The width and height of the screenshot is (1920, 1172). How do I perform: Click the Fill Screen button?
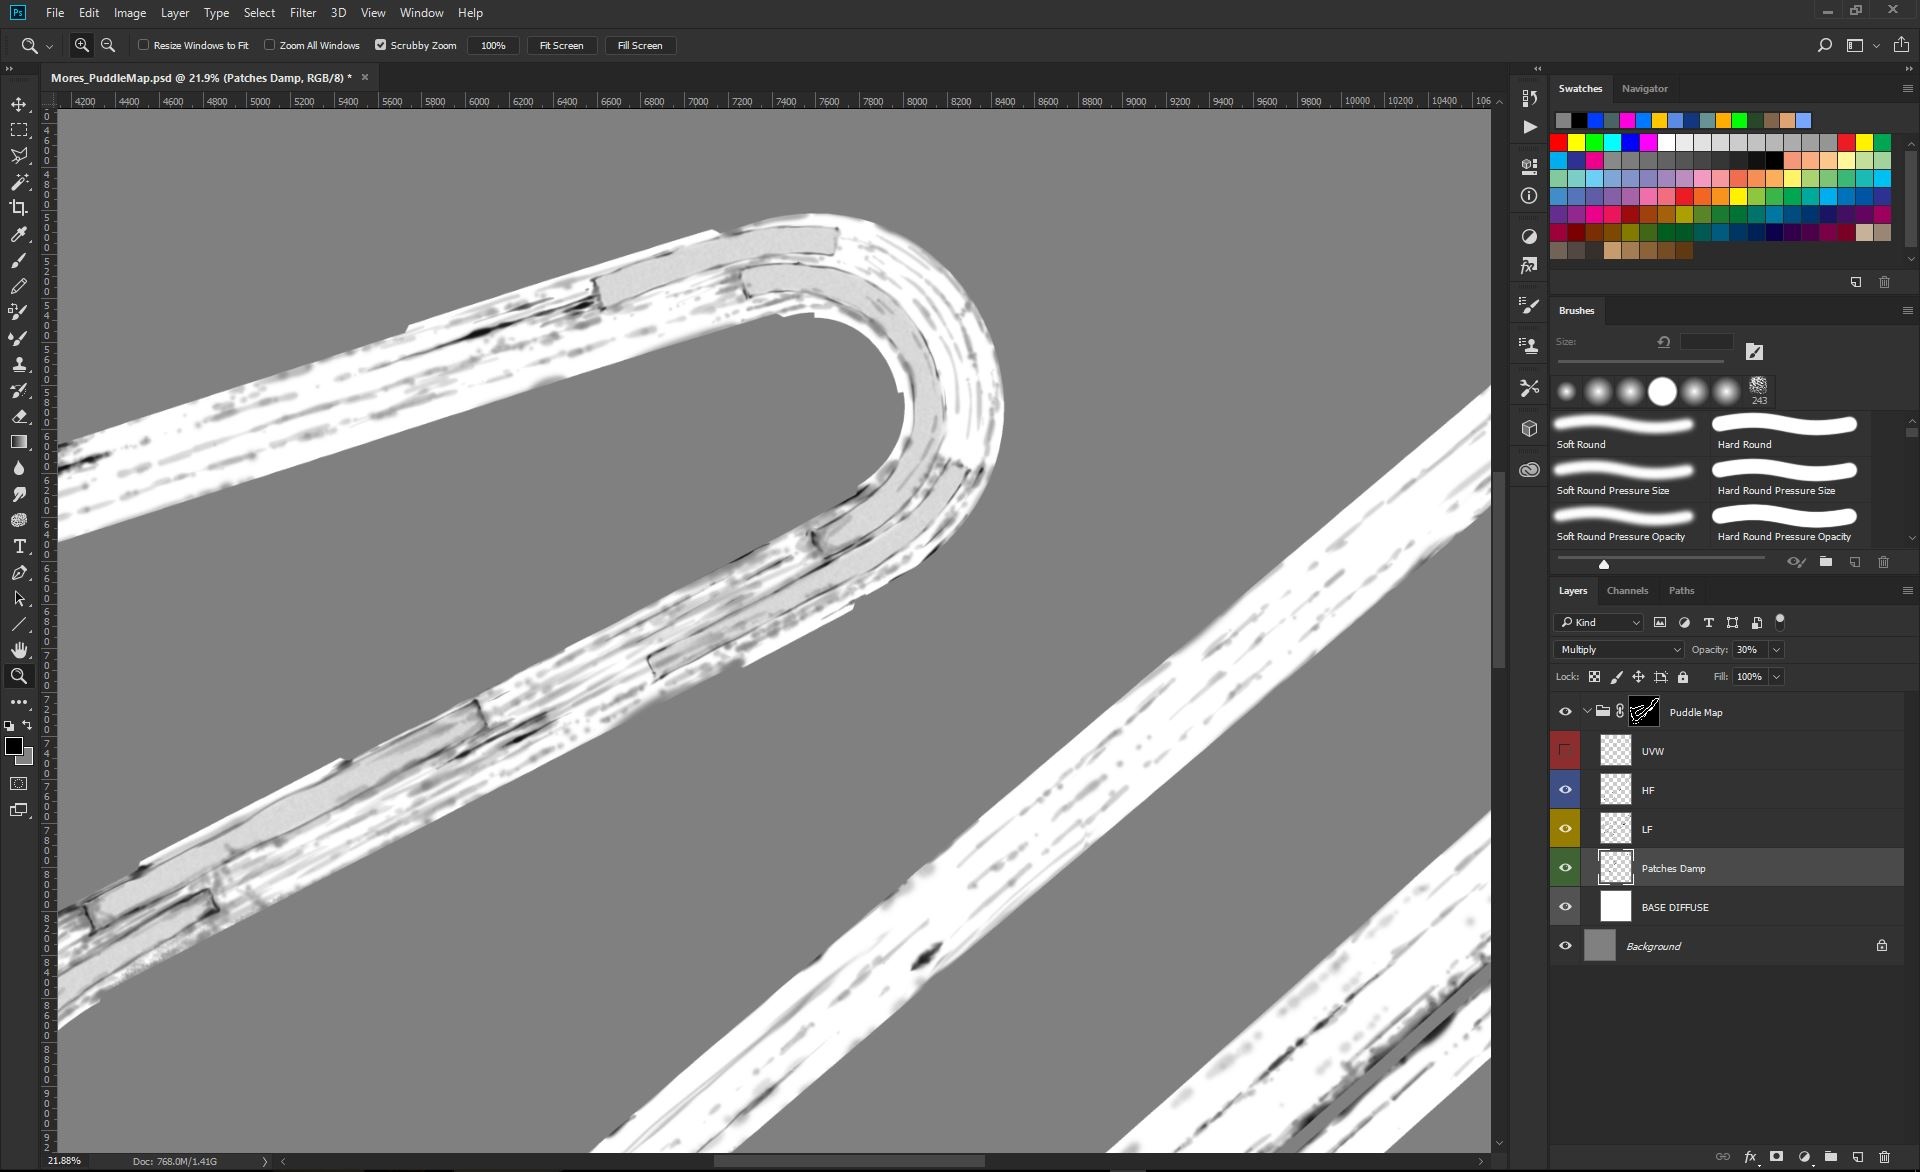pos(640,45)
